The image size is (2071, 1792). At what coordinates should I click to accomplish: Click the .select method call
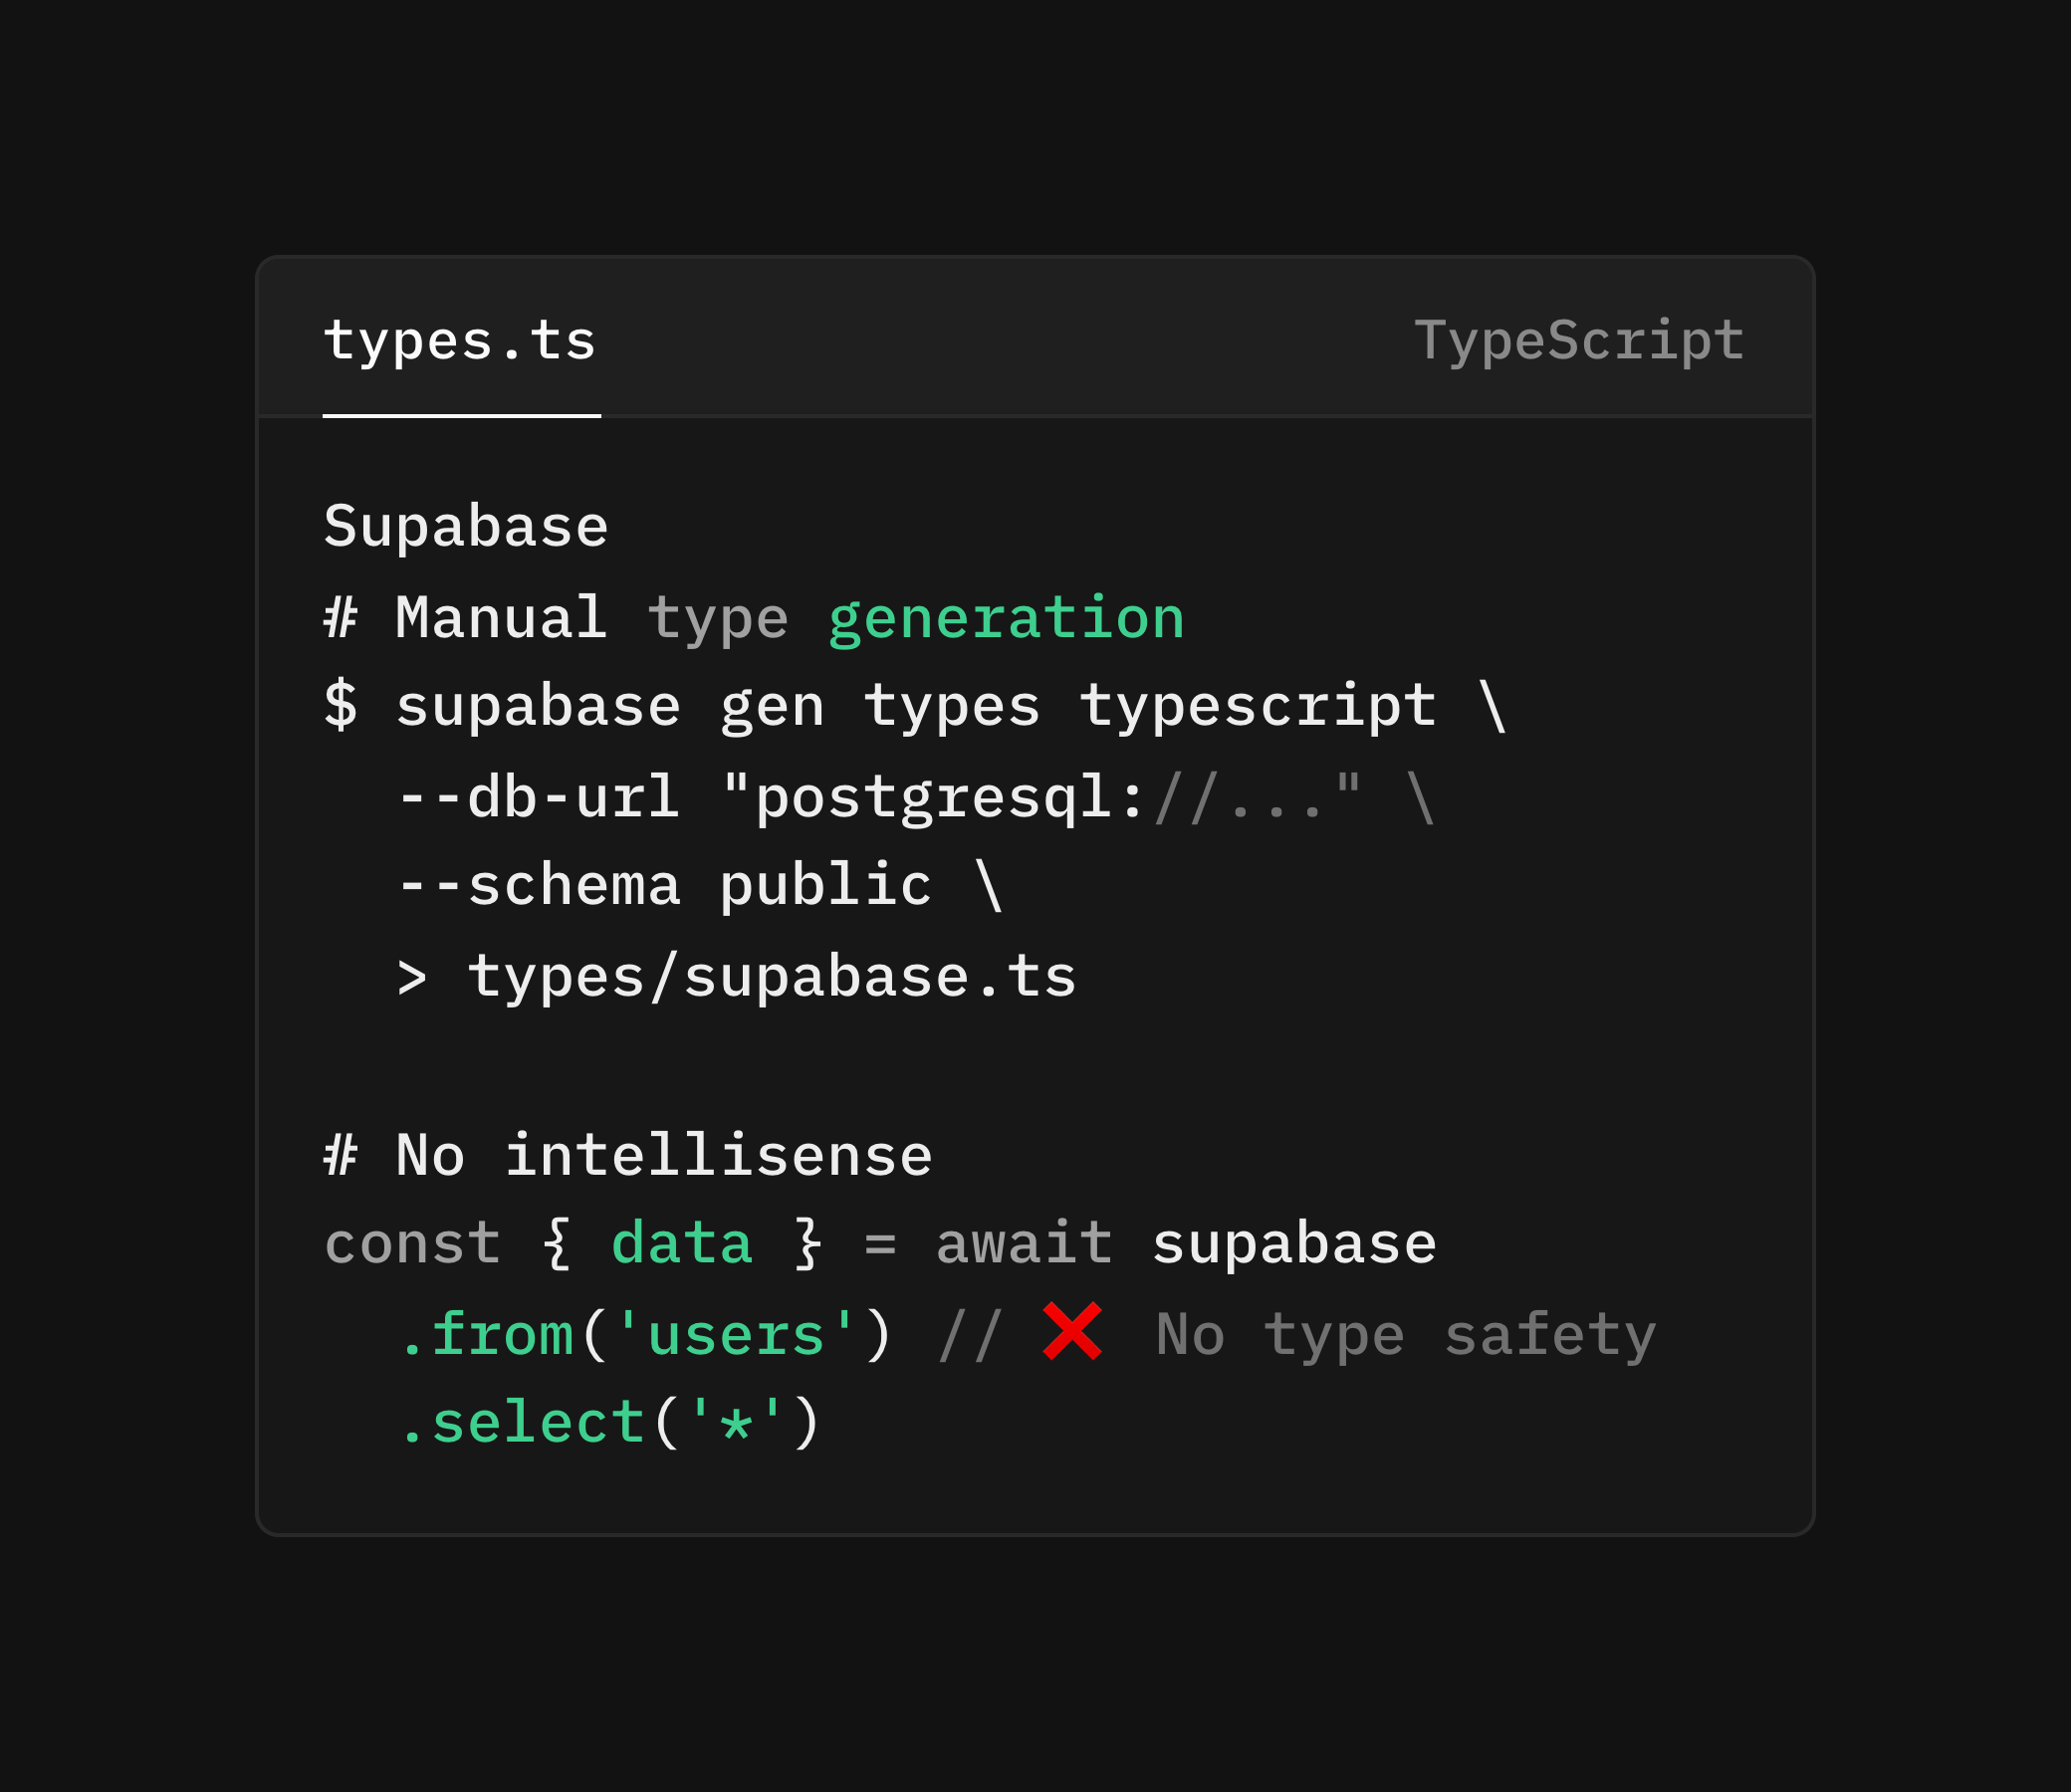[x=521, y=1423]
